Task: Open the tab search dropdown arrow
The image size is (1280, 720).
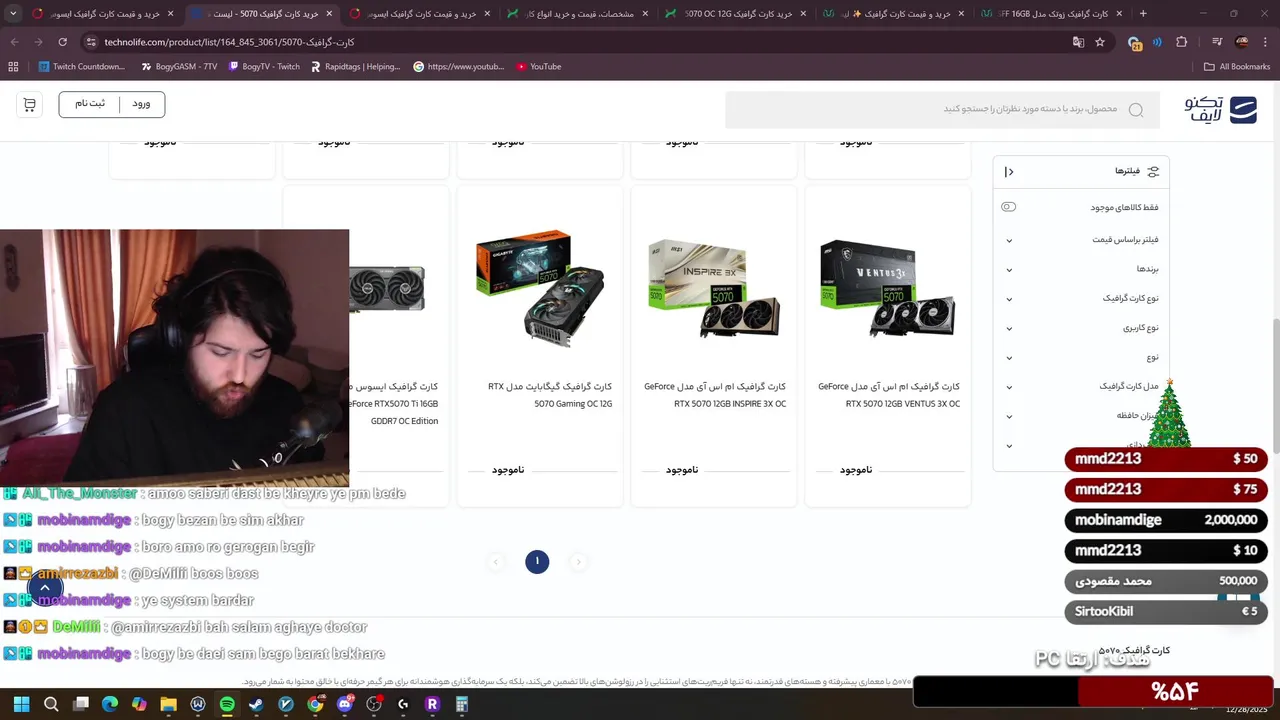Action: coord(13,14)
